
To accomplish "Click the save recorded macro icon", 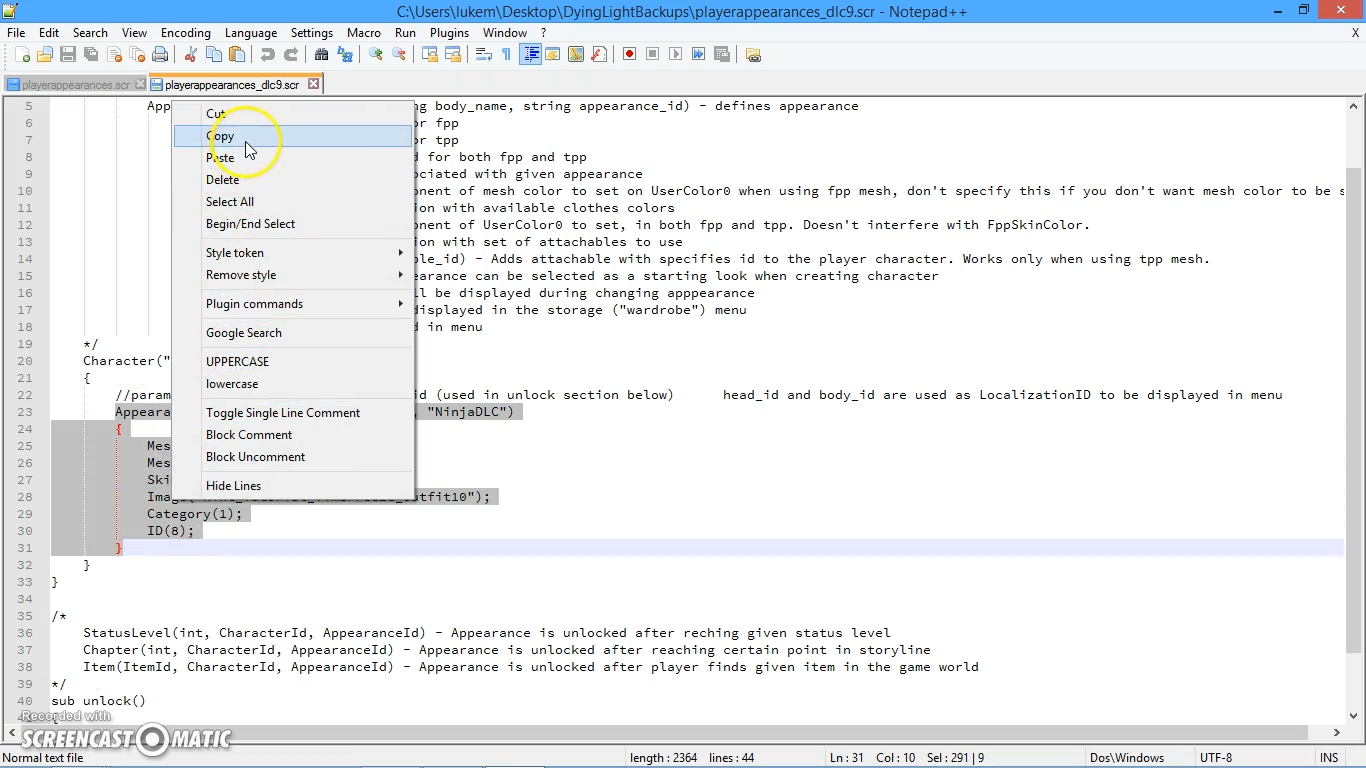I will (x=722, y=55).
